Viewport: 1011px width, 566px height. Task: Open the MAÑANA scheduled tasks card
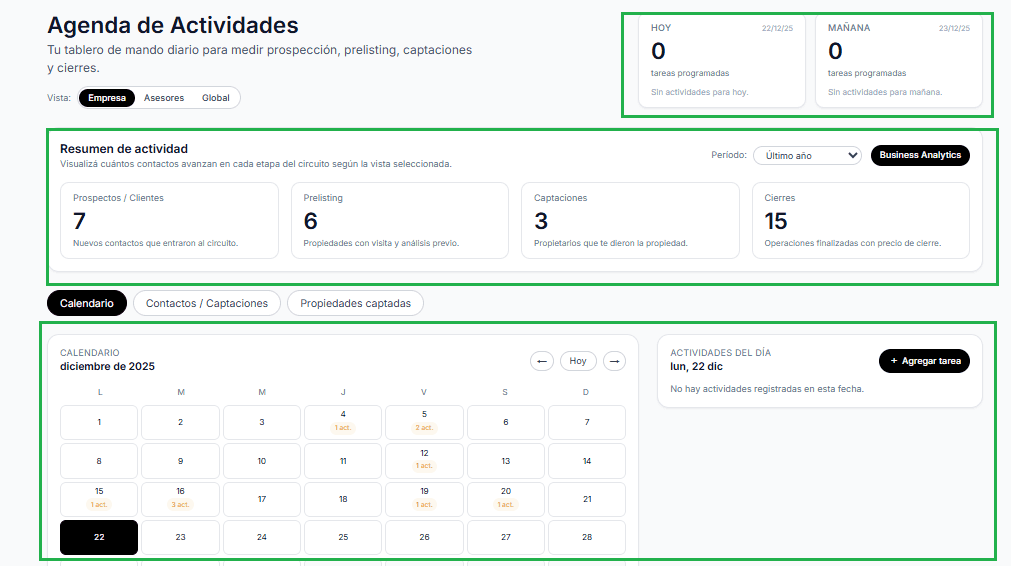pos(899,62)
